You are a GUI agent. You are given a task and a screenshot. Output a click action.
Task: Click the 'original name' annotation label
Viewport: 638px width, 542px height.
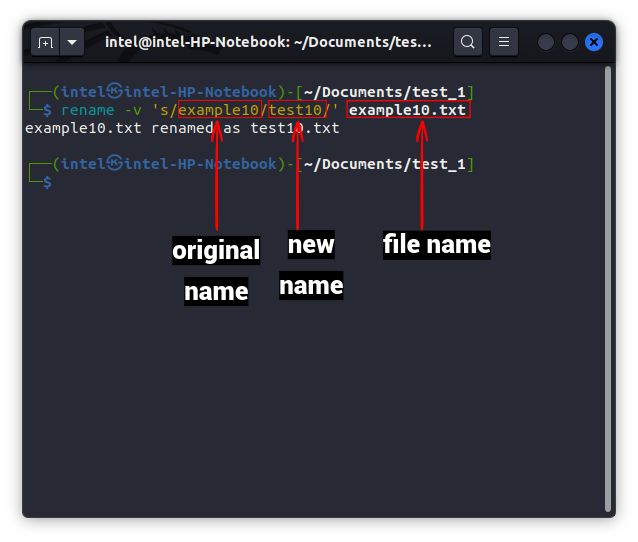click(x=216, y=270)
